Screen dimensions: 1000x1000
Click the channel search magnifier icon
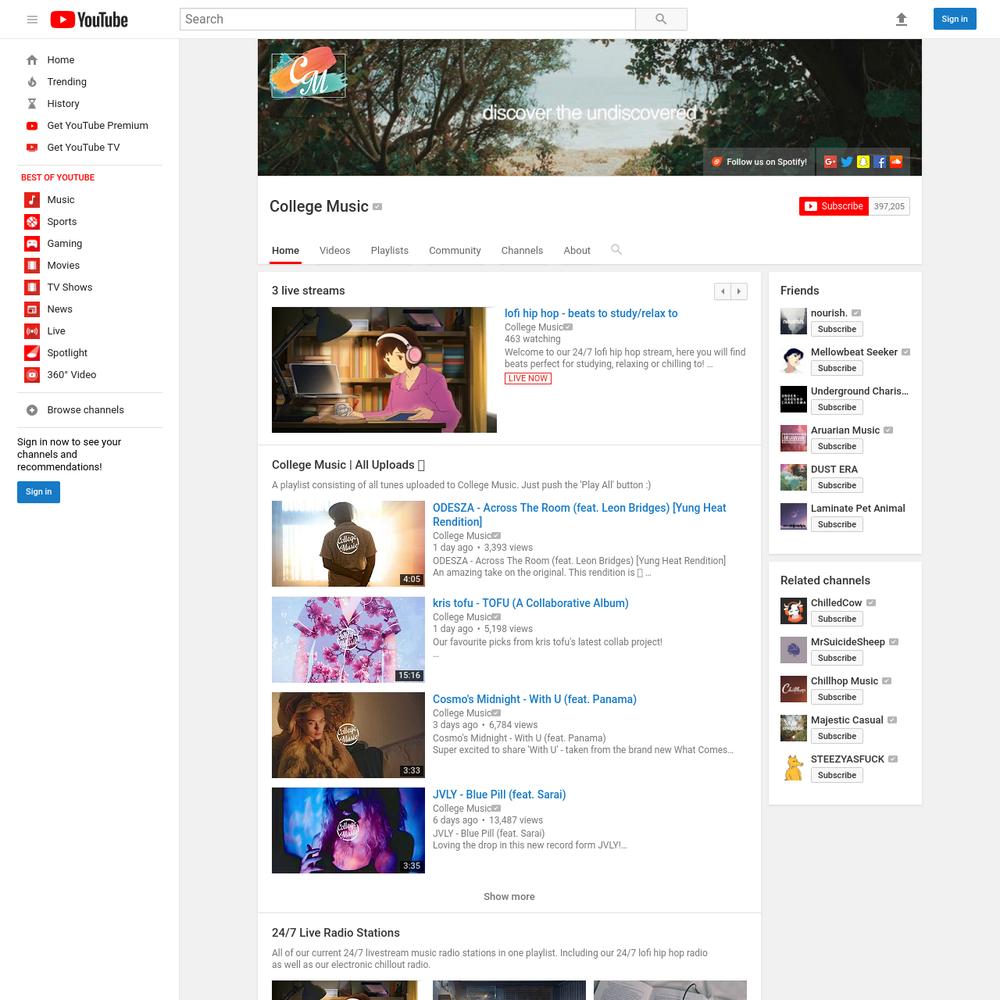(x=616, y=249)
